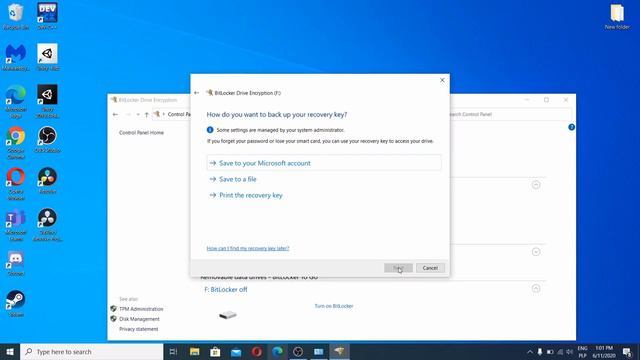Click the Control Panel breadcrumb in the address bar

click(x=179, y=114)
